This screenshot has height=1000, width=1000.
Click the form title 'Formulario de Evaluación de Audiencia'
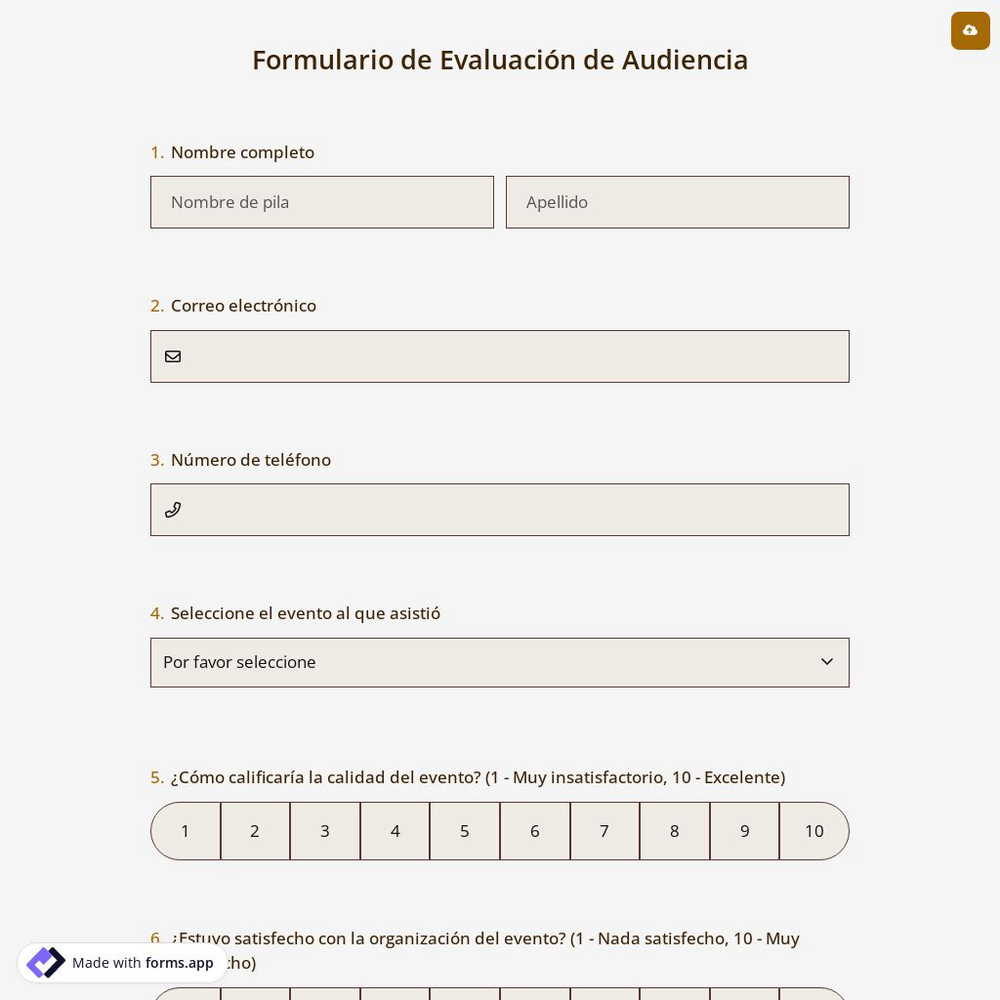pyautogui.click(x=500, y=60)
